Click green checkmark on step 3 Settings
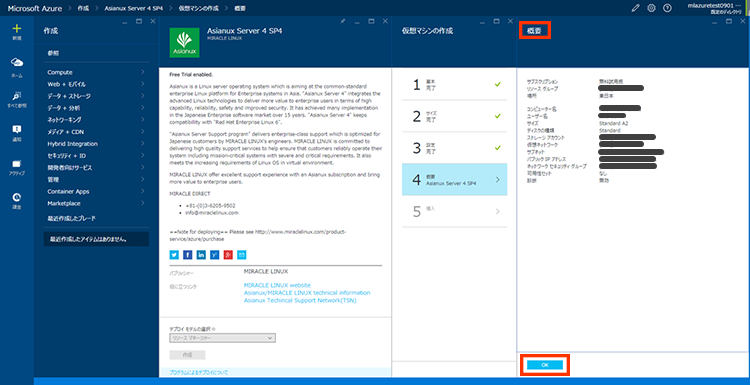 coord(497,147)
